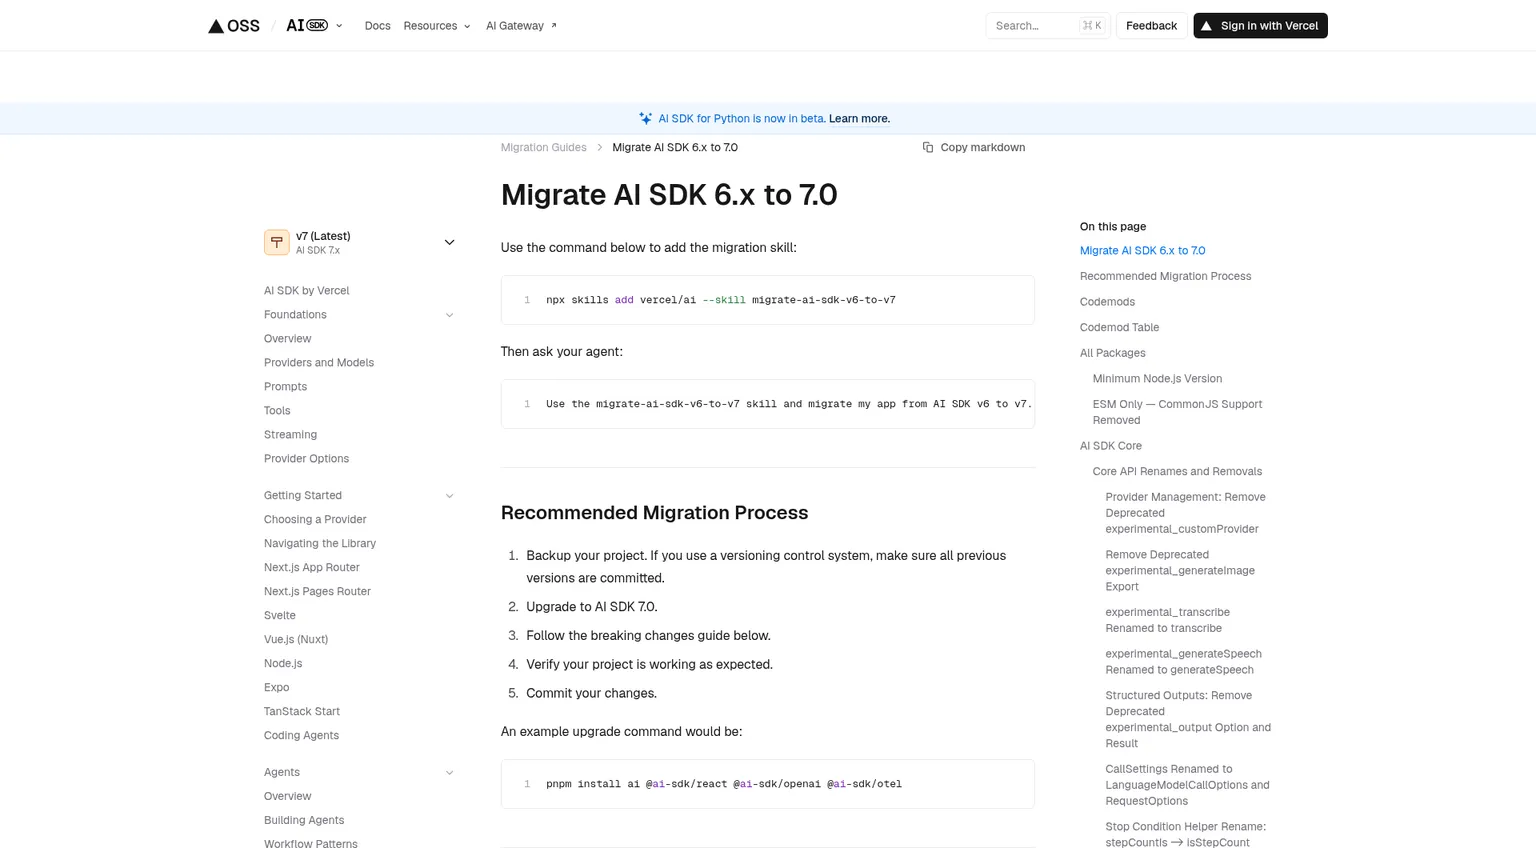Click the Feedback button
1536x864 pixels.
(1151, 26)
